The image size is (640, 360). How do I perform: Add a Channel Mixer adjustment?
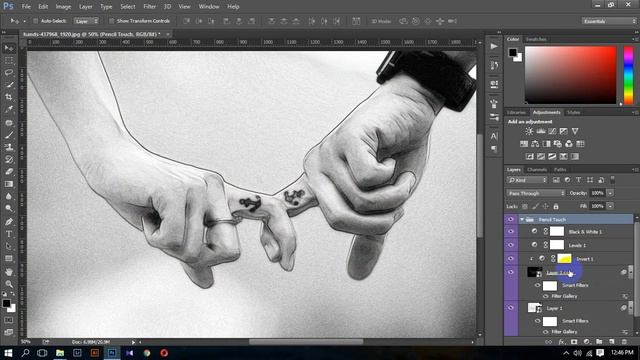[x=569, y=144]
